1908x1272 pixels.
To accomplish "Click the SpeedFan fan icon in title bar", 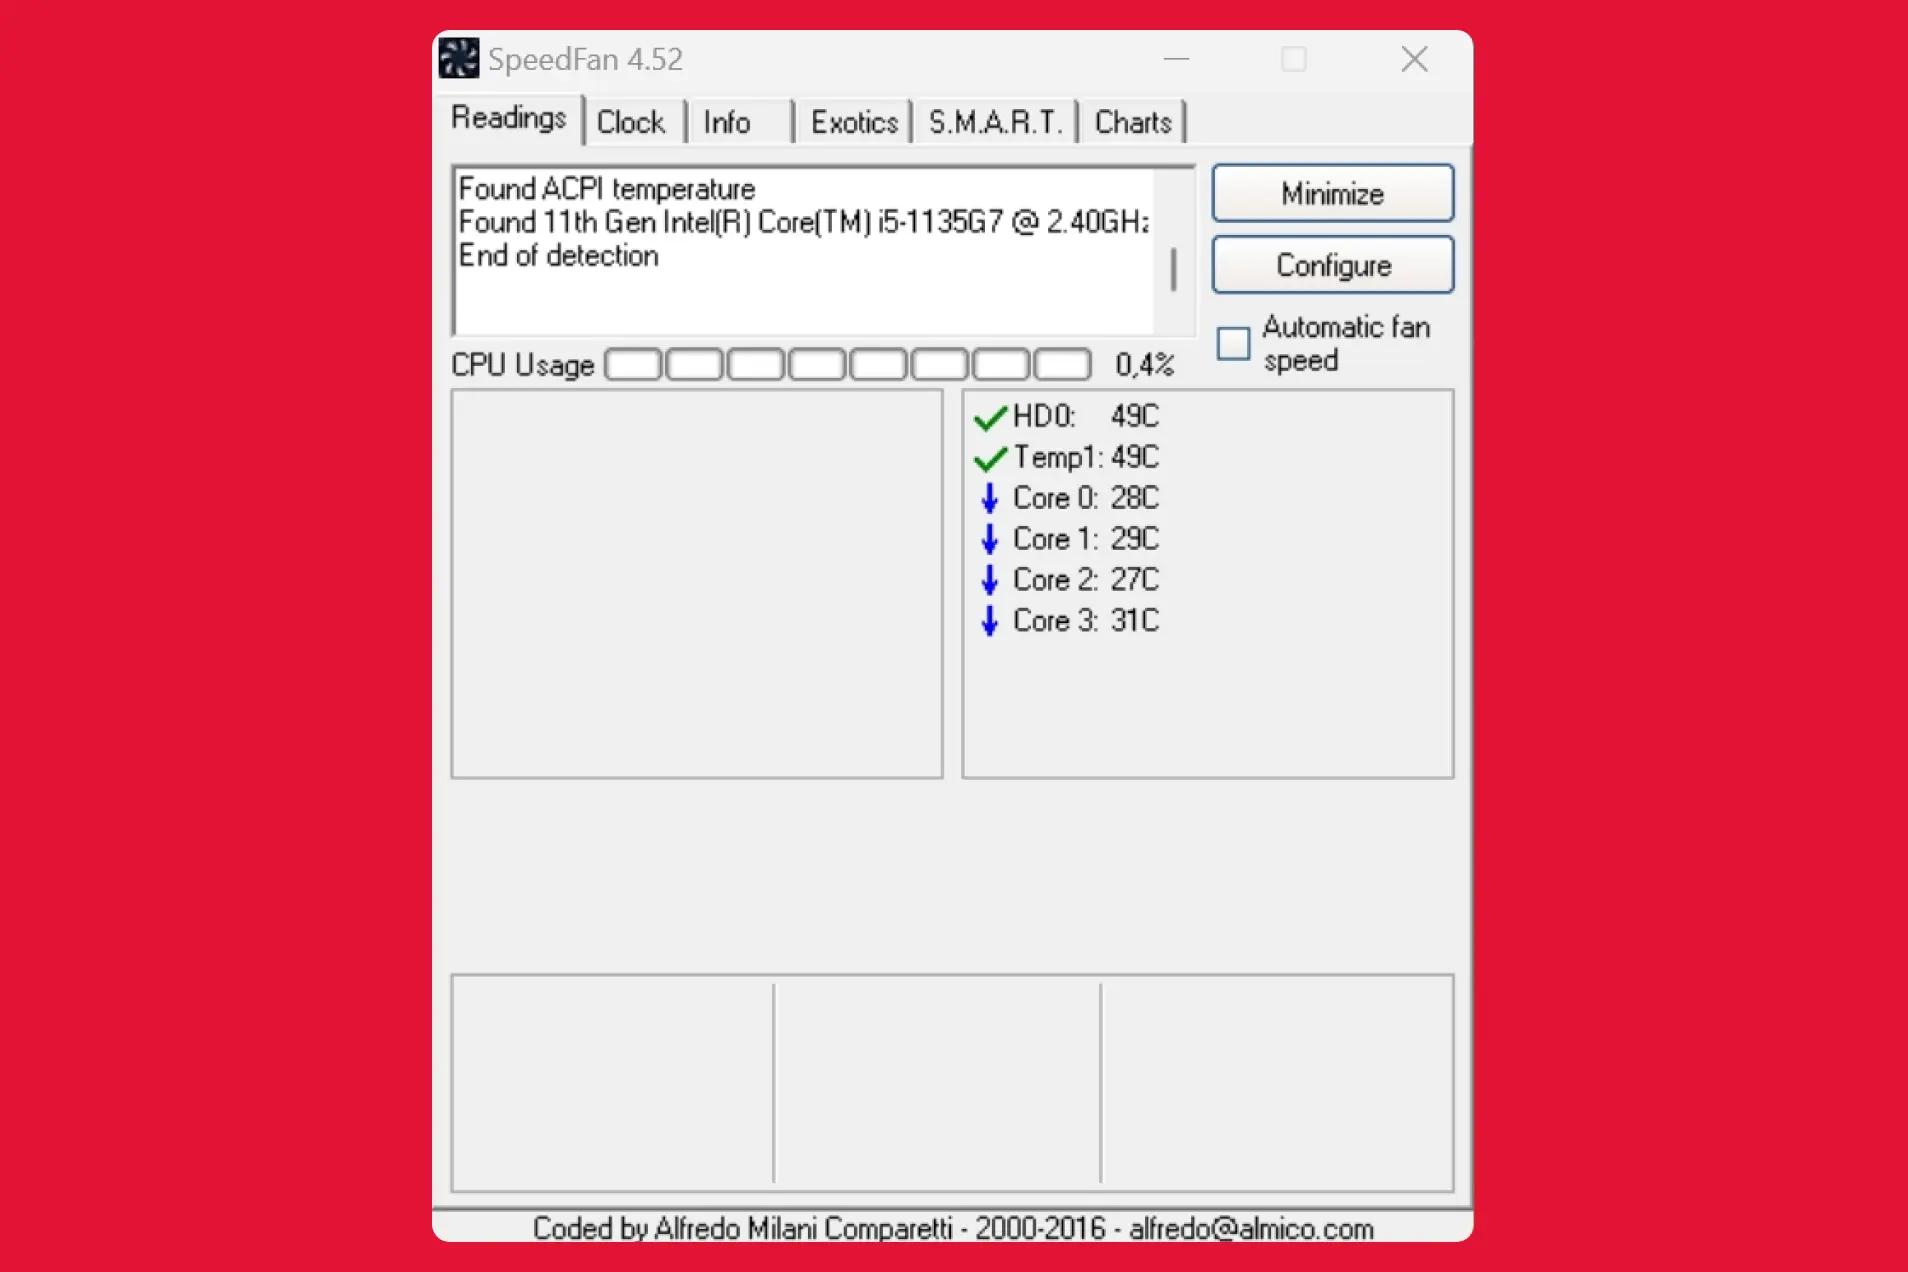I will pos(459,59).
